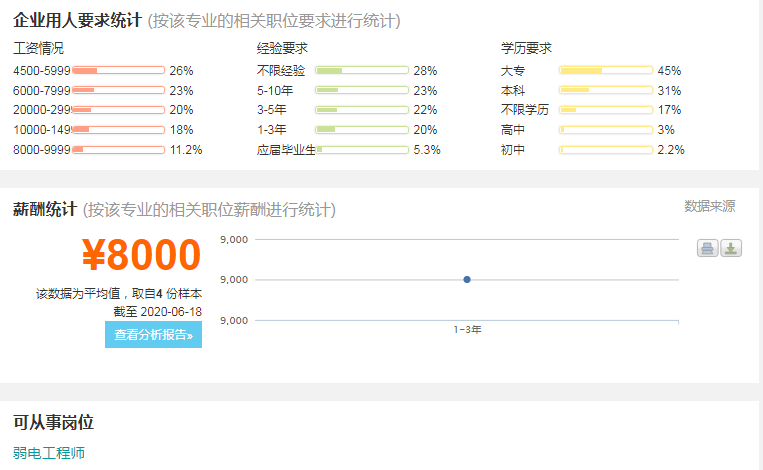Click the print chart icon
The width and height of the screenshot is (763, 470).
coord(707,248)
